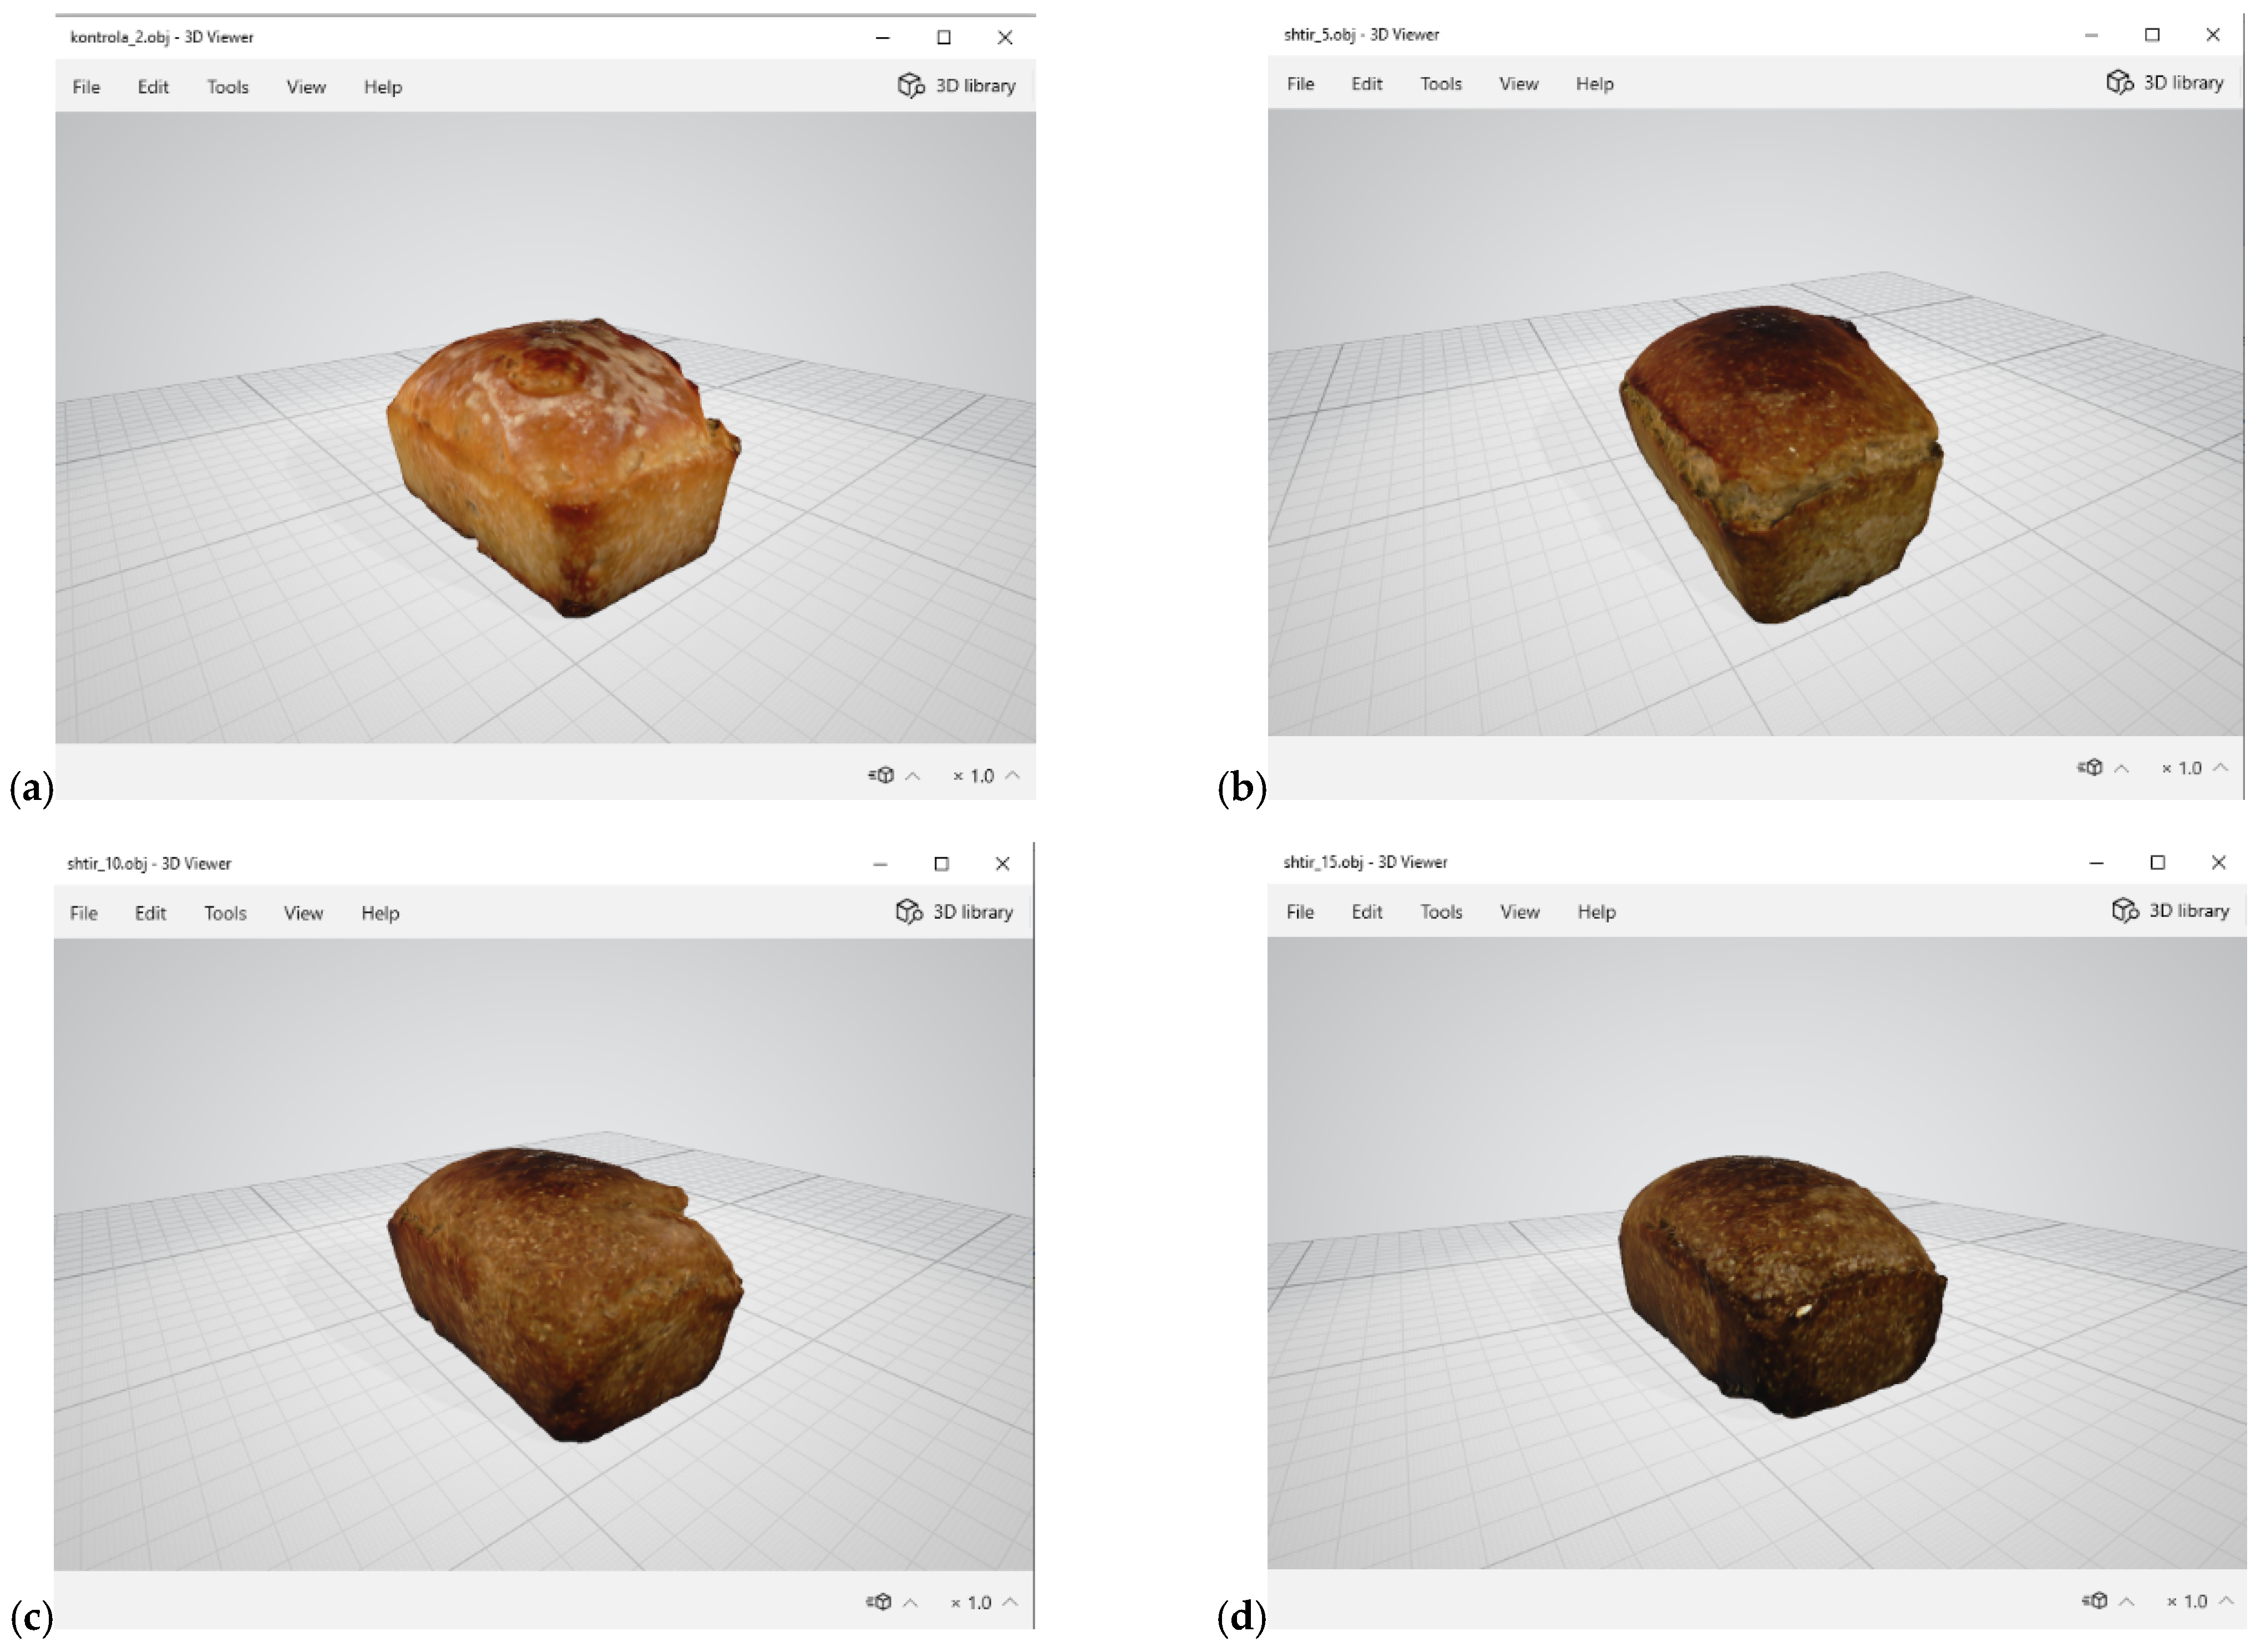The height and width of the screenshot is (1652, 2261).
Task: Expand animation speed x1.0 chevron in kontrola_2 window
Action: [x=1012, y=775]
